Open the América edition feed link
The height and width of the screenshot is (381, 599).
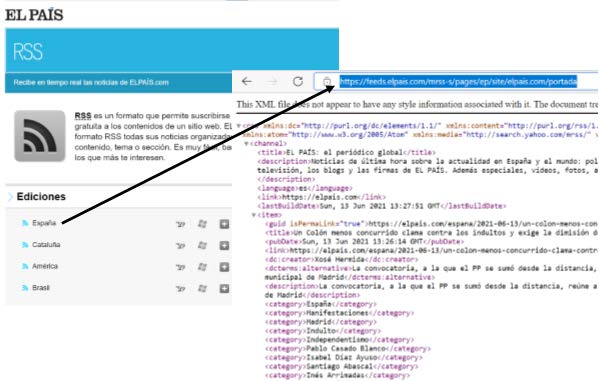click(45, 266)
